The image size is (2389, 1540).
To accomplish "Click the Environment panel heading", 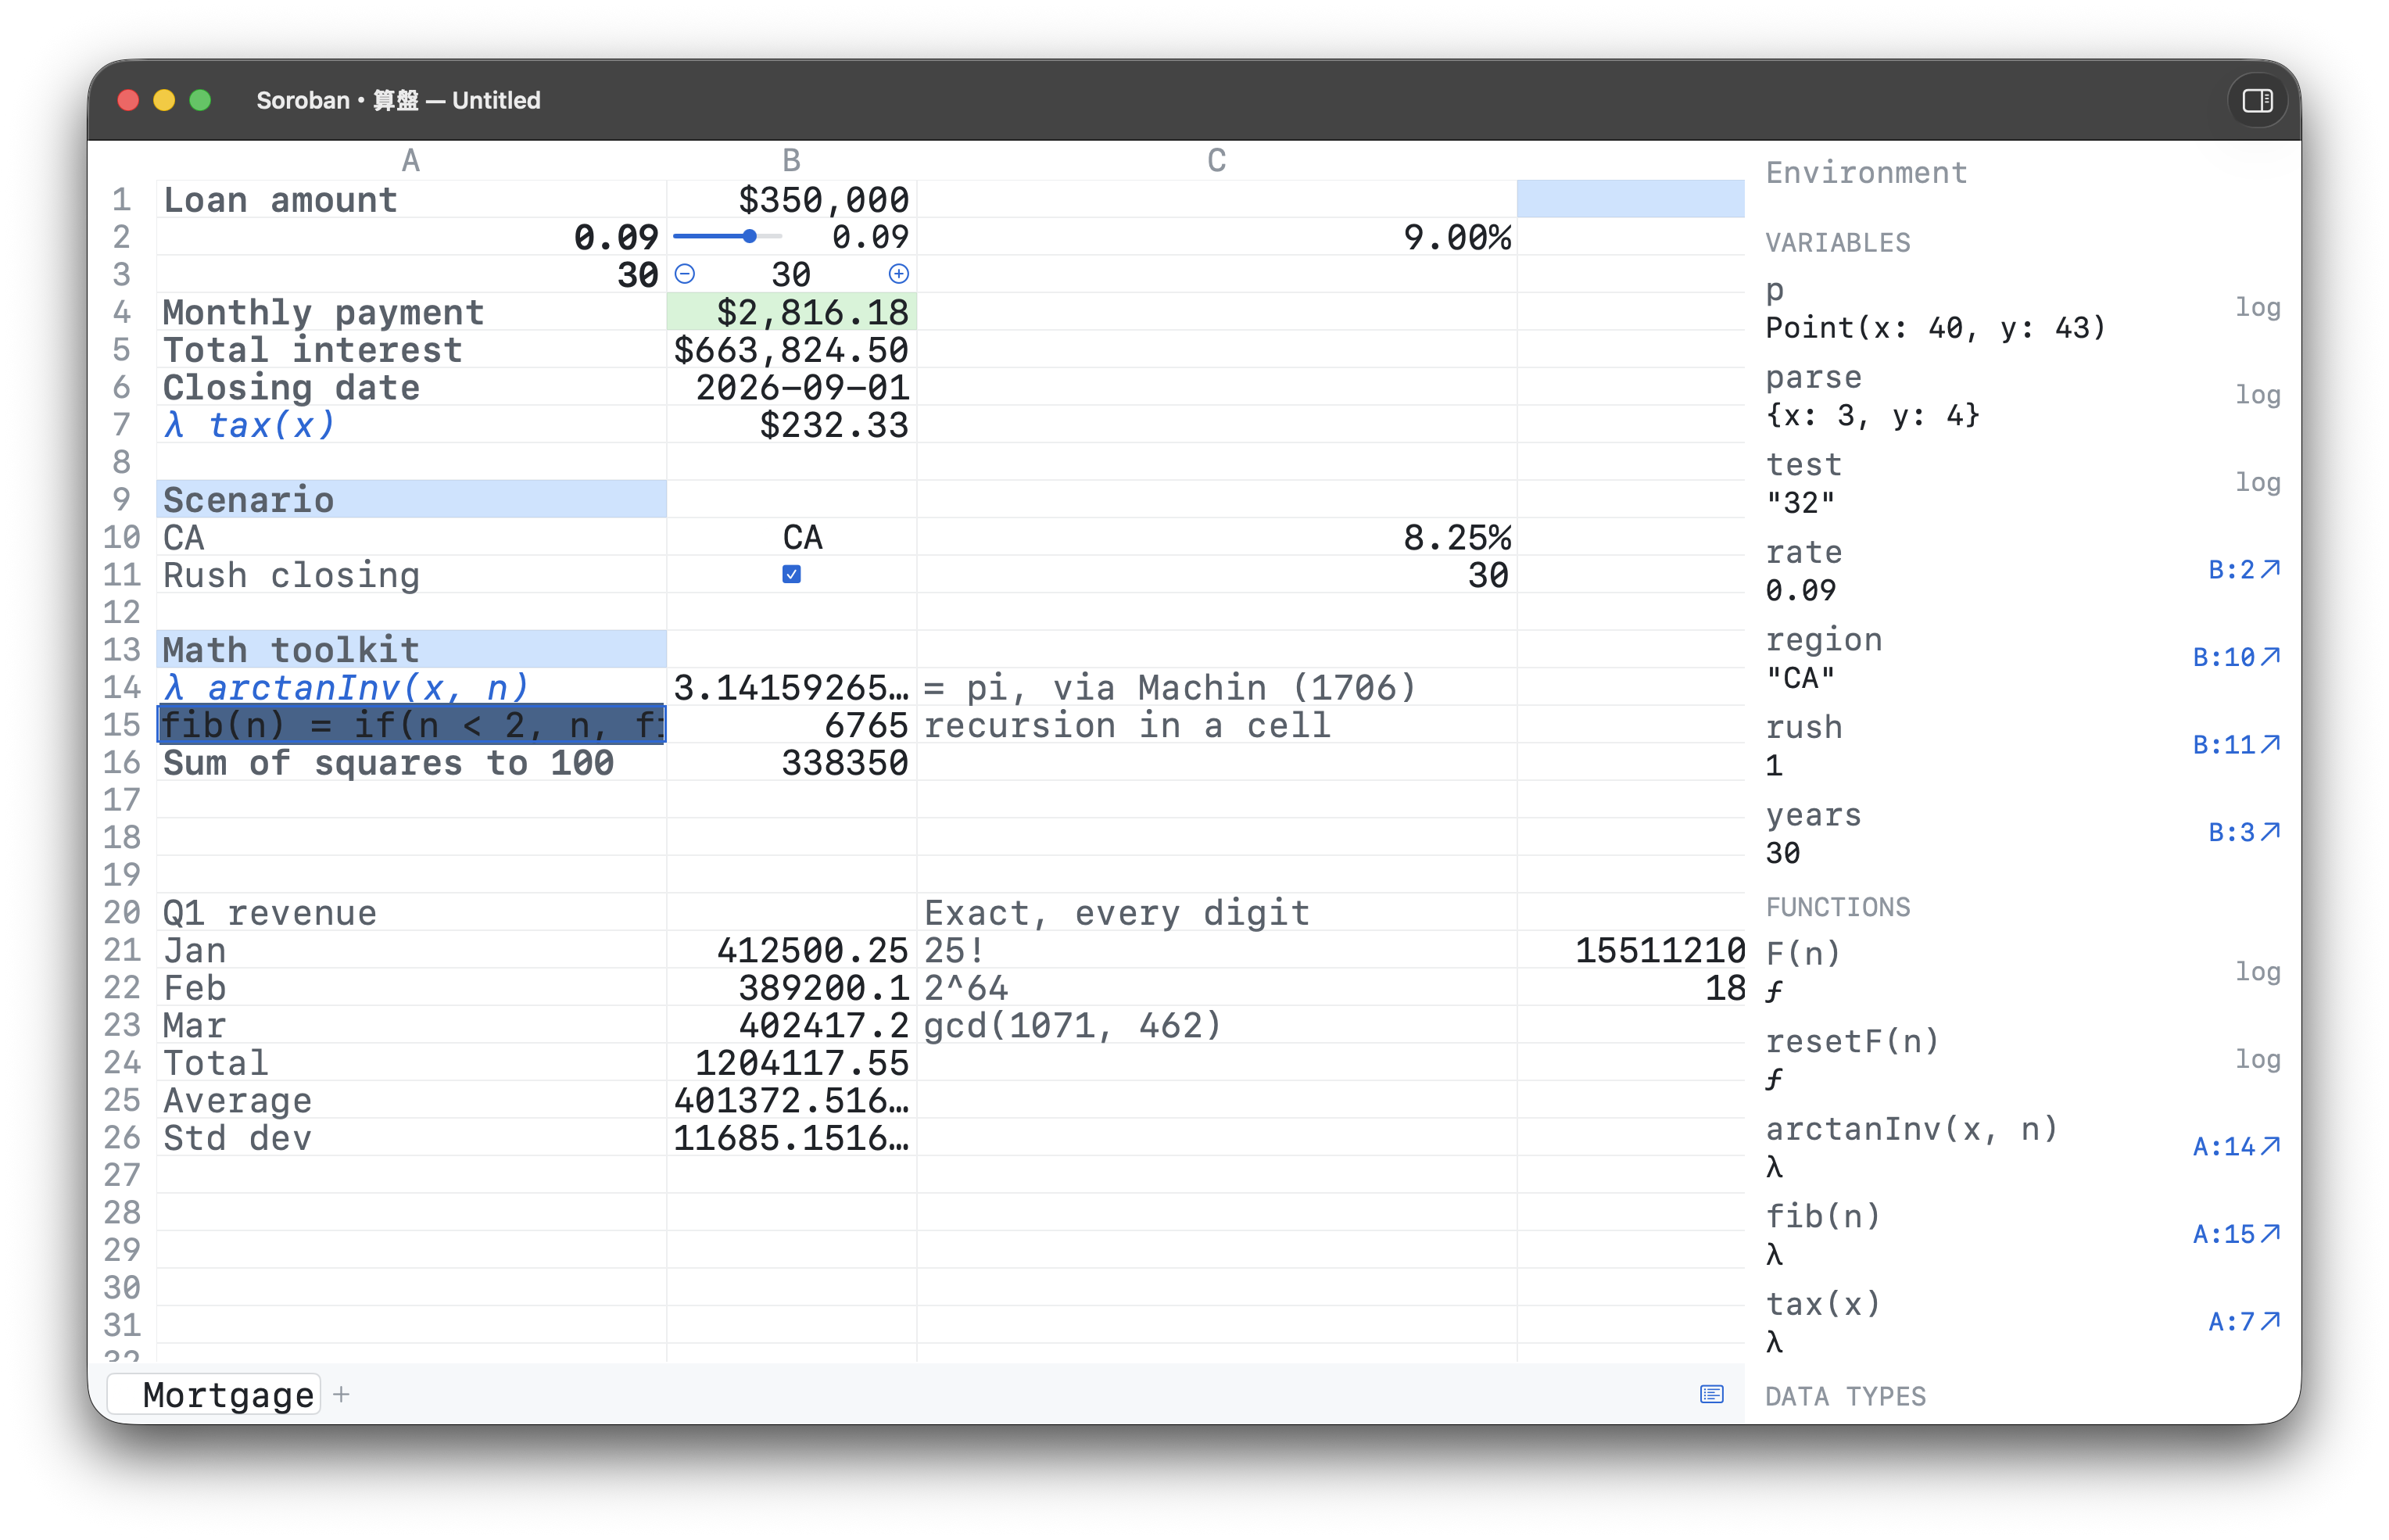I will 1866,173.
